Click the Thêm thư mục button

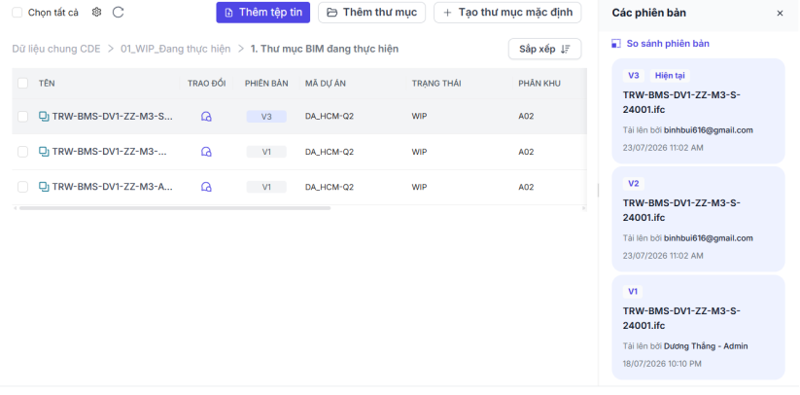point(372,12)
